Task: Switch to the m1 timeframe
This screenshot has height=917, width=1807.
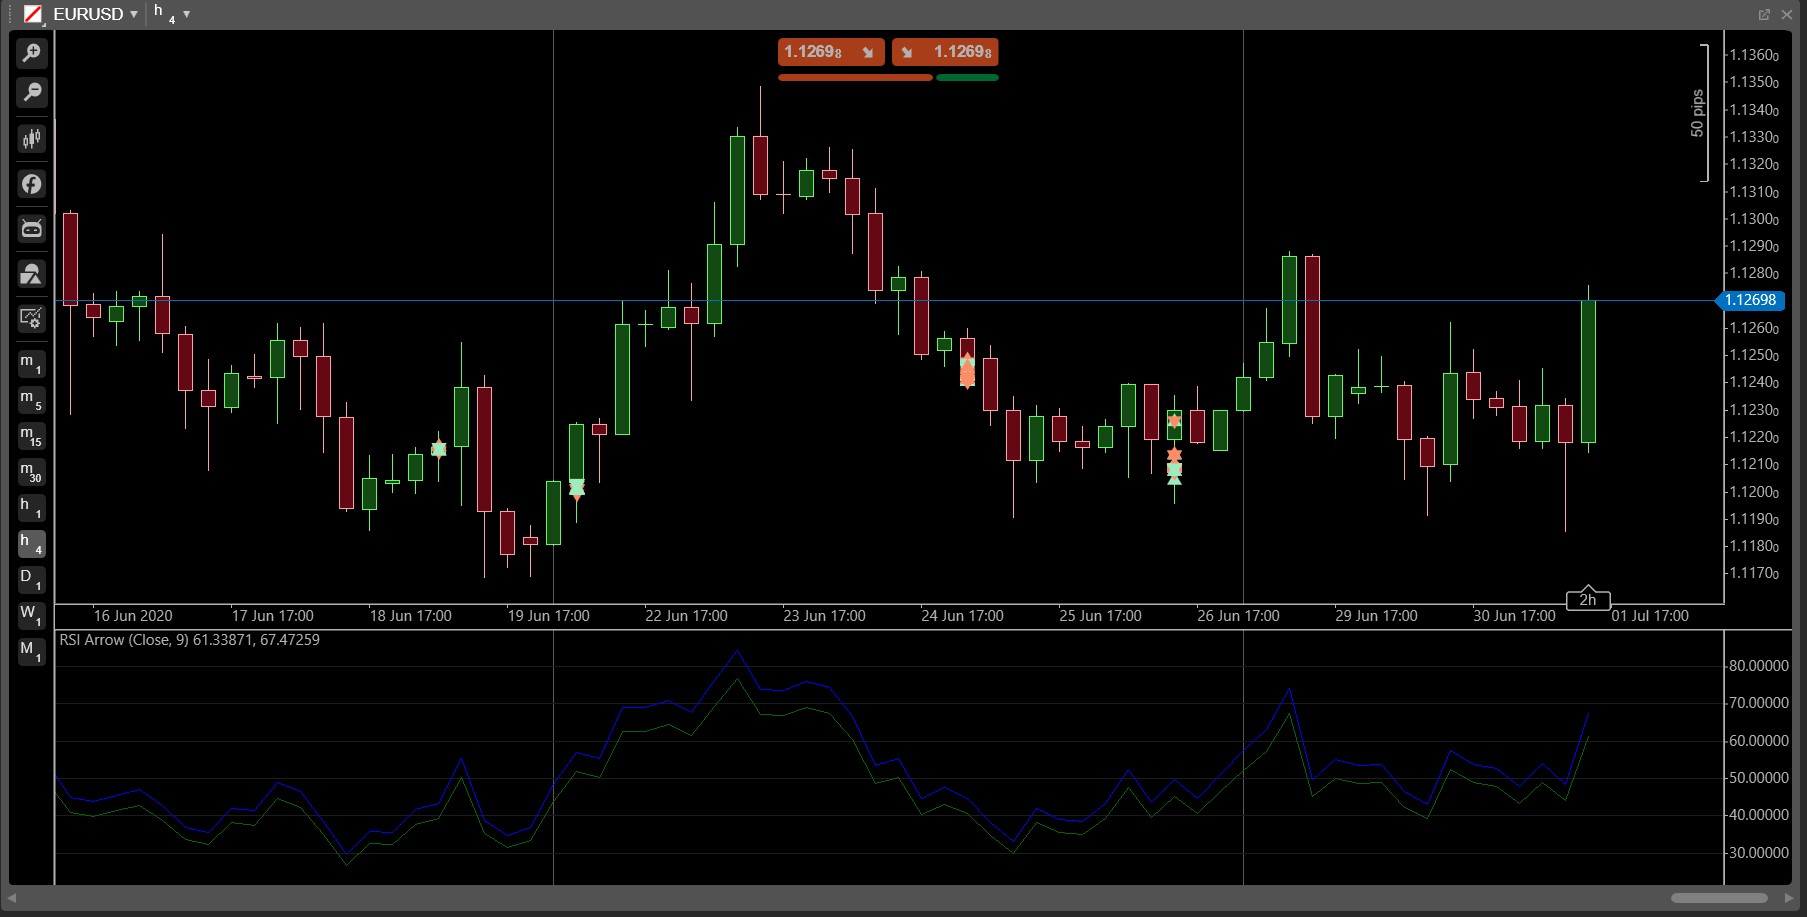Action: point(31,364)
